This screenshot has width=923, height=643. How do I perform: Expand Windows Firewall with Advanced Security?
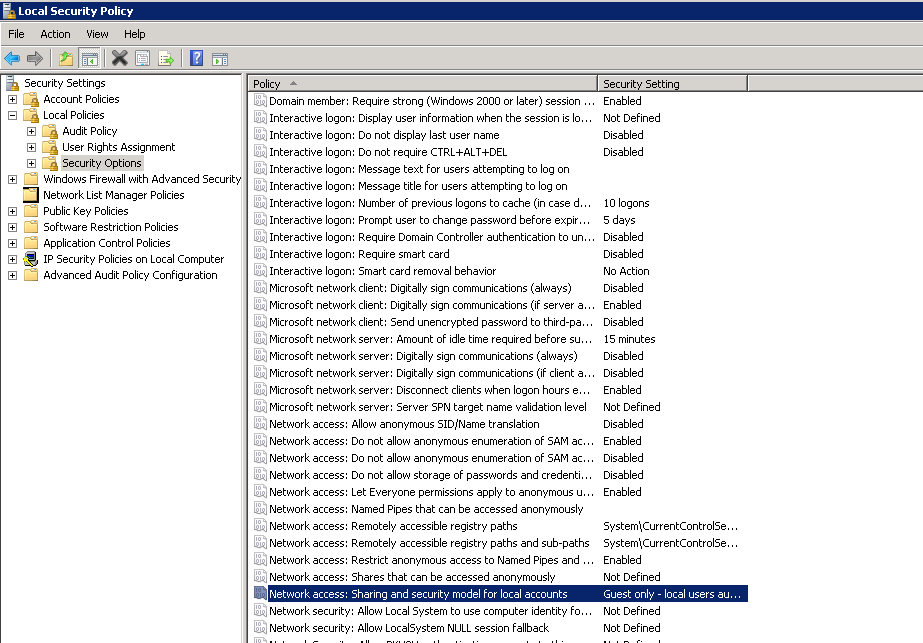click(x=12, y=179)
